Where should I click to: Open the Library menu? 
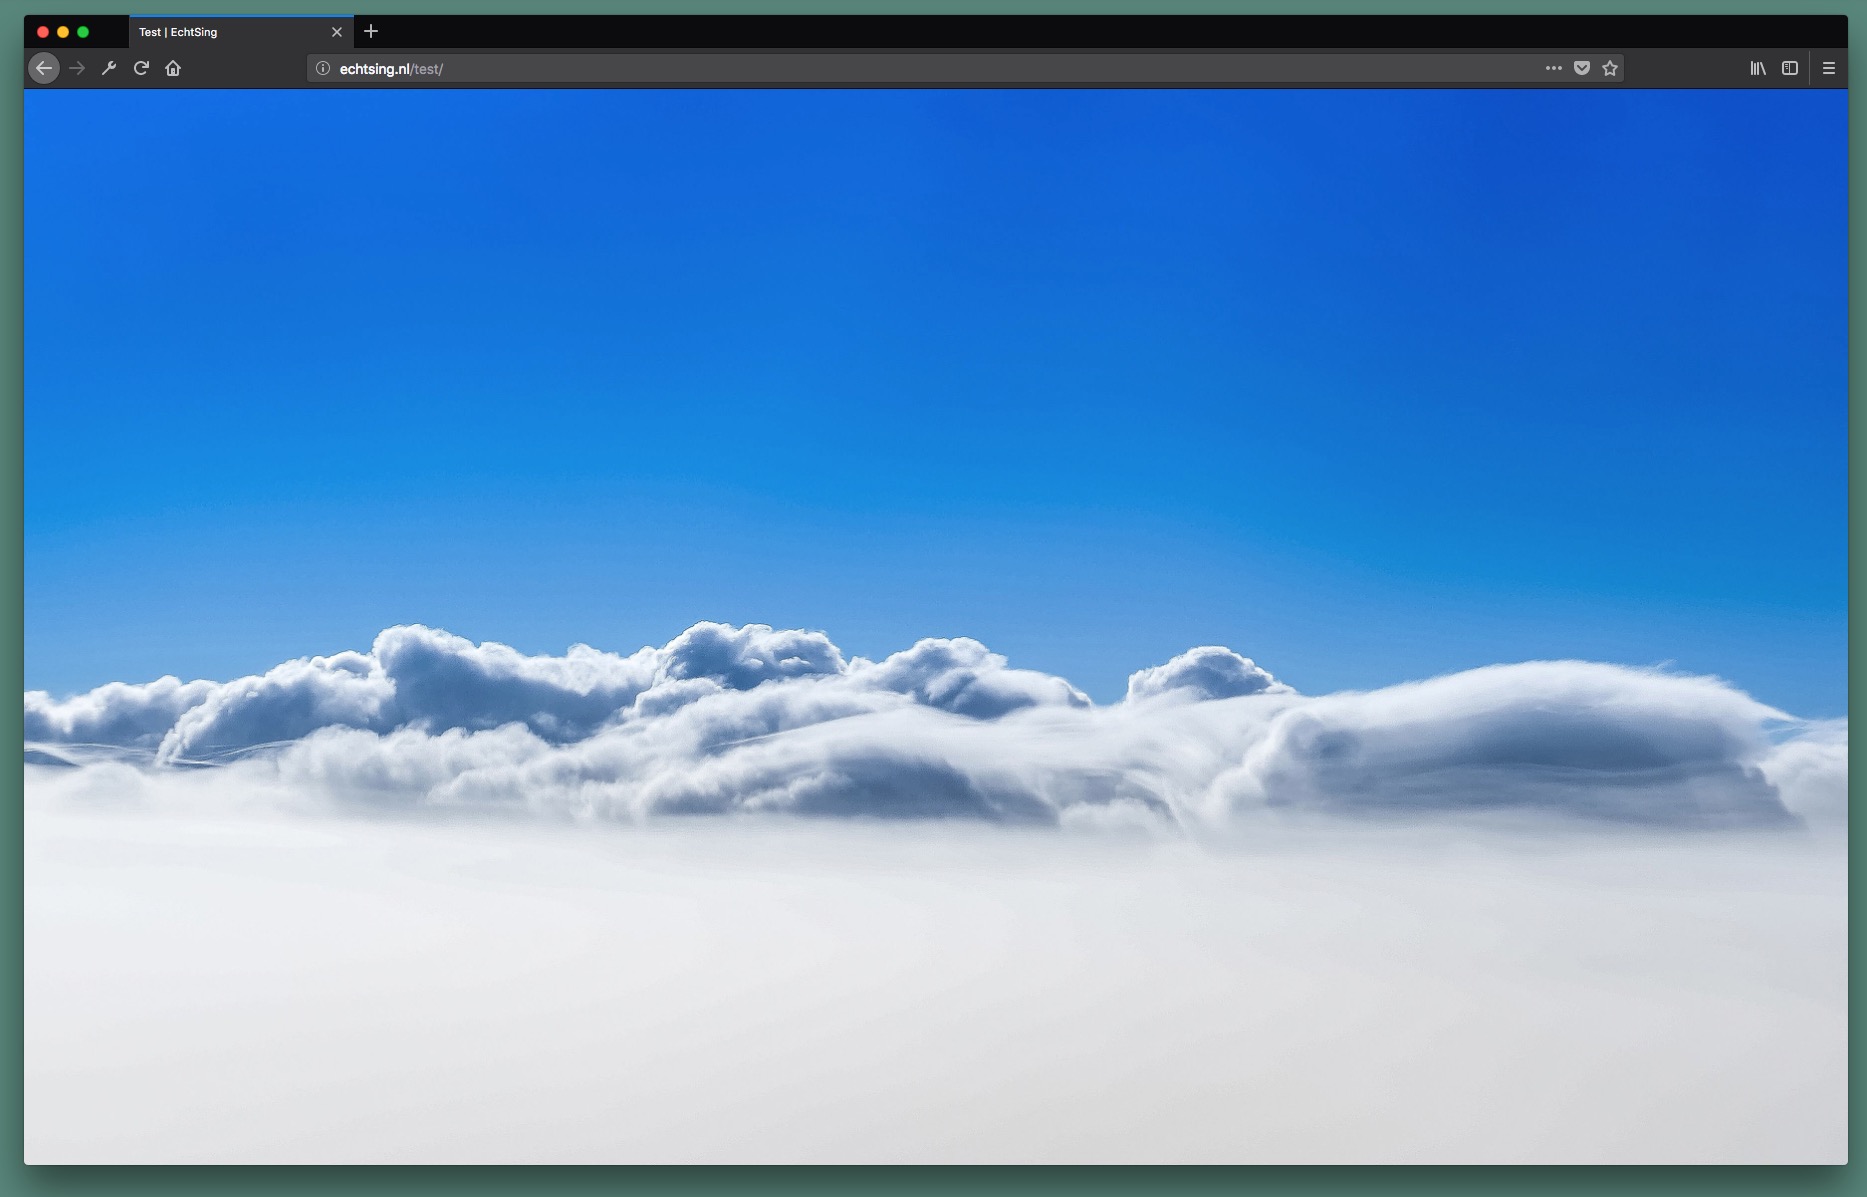point(1758,68)
